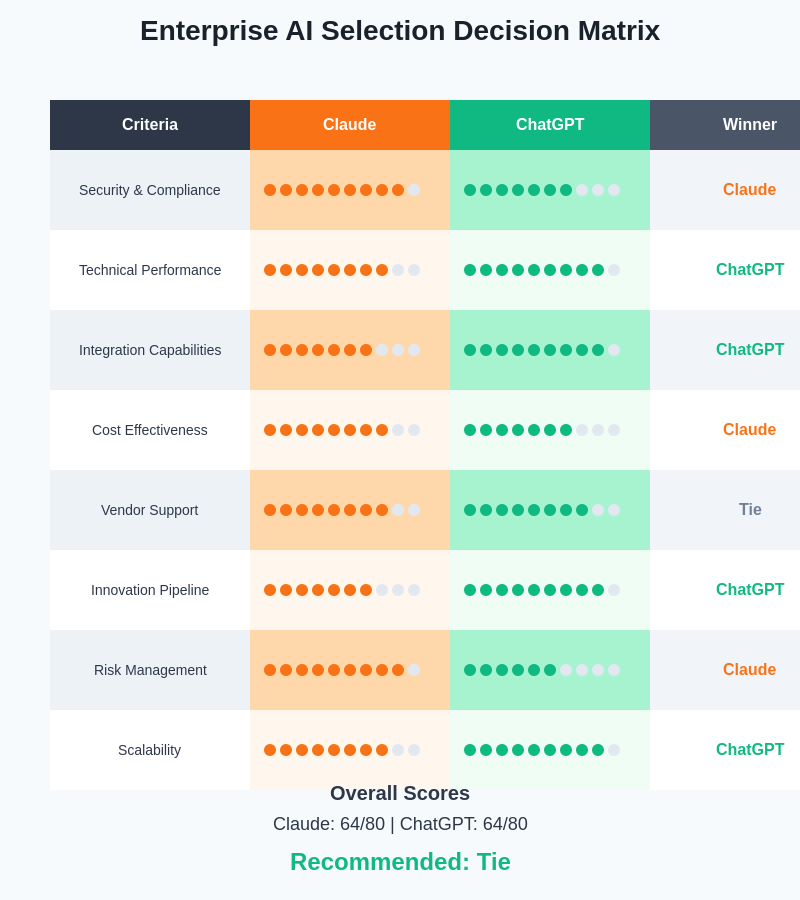
Task: Select the Scalability criteria label
Action: pyautogui.click(x=150, y=750)
